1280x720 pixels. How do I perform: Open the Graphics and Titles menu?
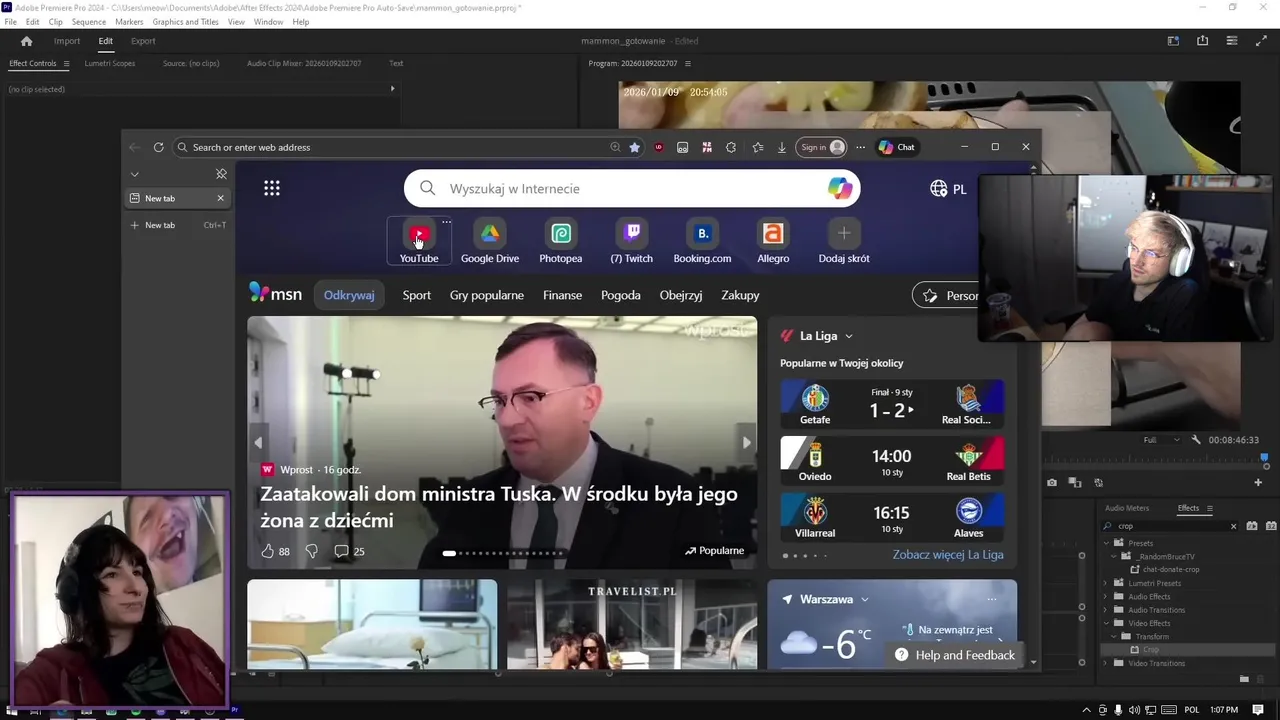pyautogui.click(x=185, y=22)
